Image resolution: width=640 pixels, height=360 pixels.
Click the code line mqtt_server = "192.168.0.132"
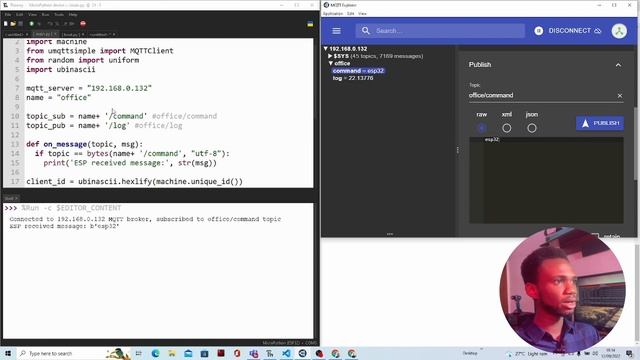89,88
